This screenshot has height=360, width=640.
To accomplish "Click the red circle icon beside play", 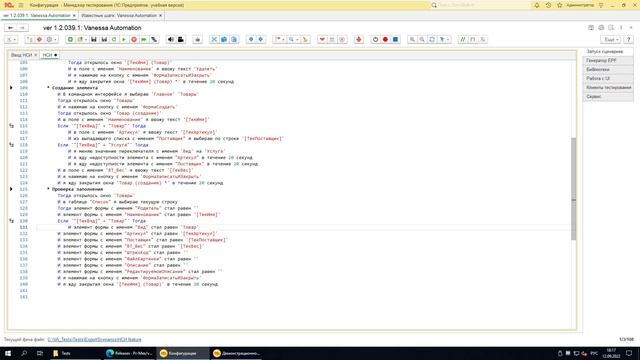I will coord(134,40).
